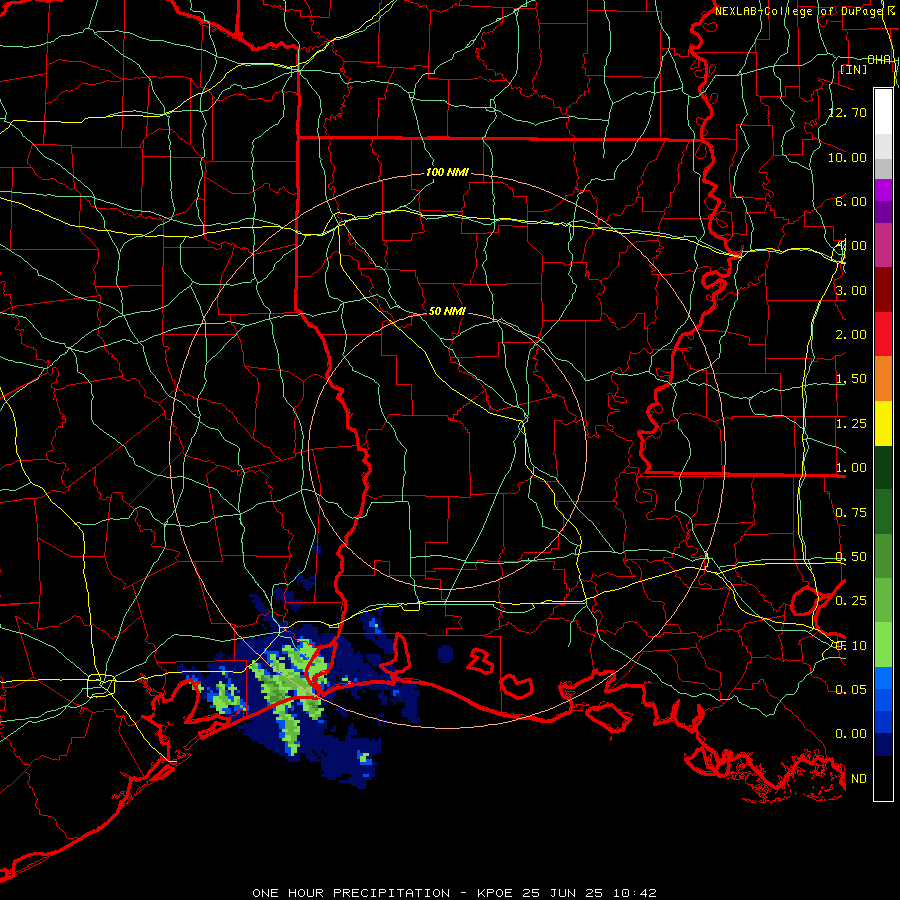This screenshot has width=900, height=900.
Task: Click the 0.75 legend value
Action: (851, 513)
